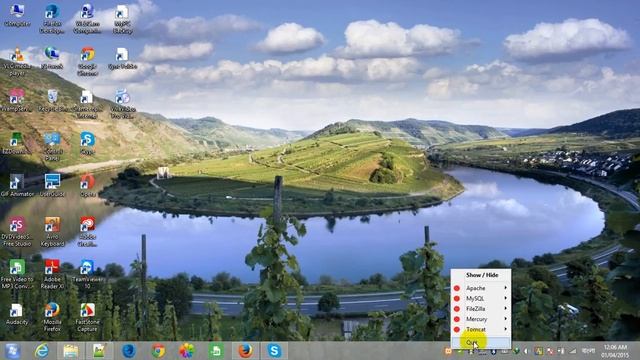Expand the MySQL submenu arrow
The image size is (640, 360).
(505, 298)
